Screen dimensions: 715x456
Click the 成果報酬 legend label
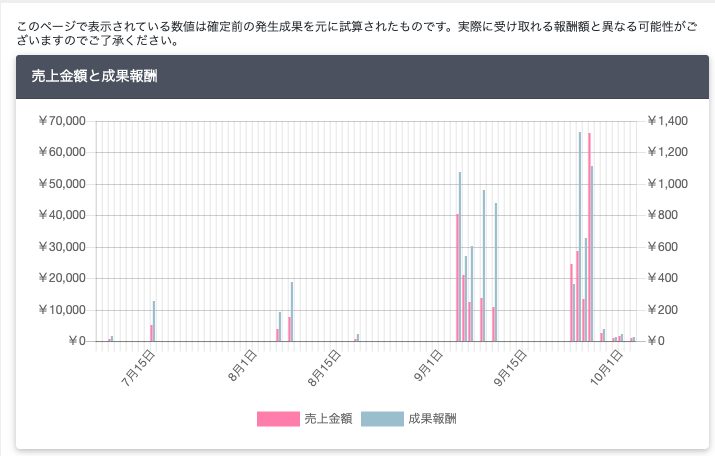(432, 419)
